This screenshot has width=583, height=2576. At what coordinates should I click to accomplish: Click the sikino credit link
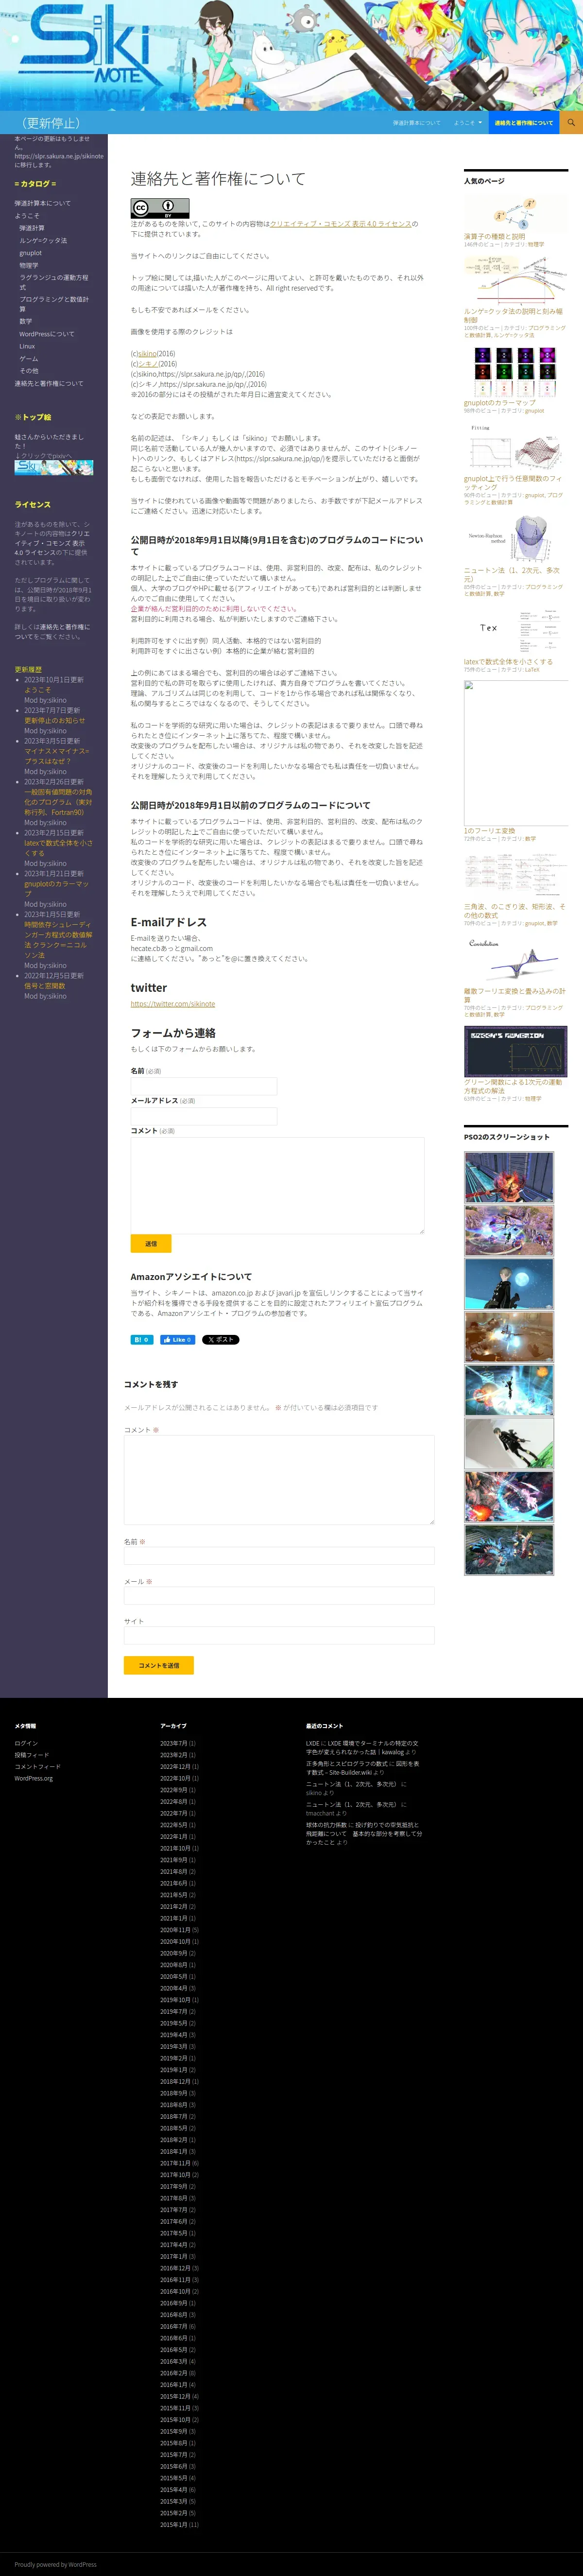(x=147, y=353)
